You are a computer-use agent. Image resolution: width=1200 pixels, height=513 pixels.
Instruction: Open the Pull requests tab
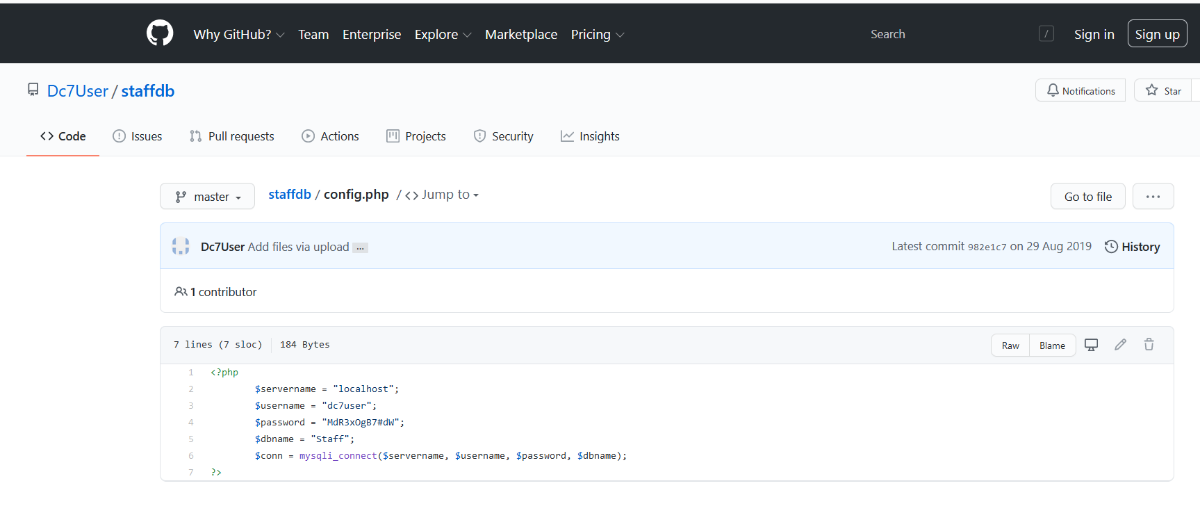pos(231,136)
